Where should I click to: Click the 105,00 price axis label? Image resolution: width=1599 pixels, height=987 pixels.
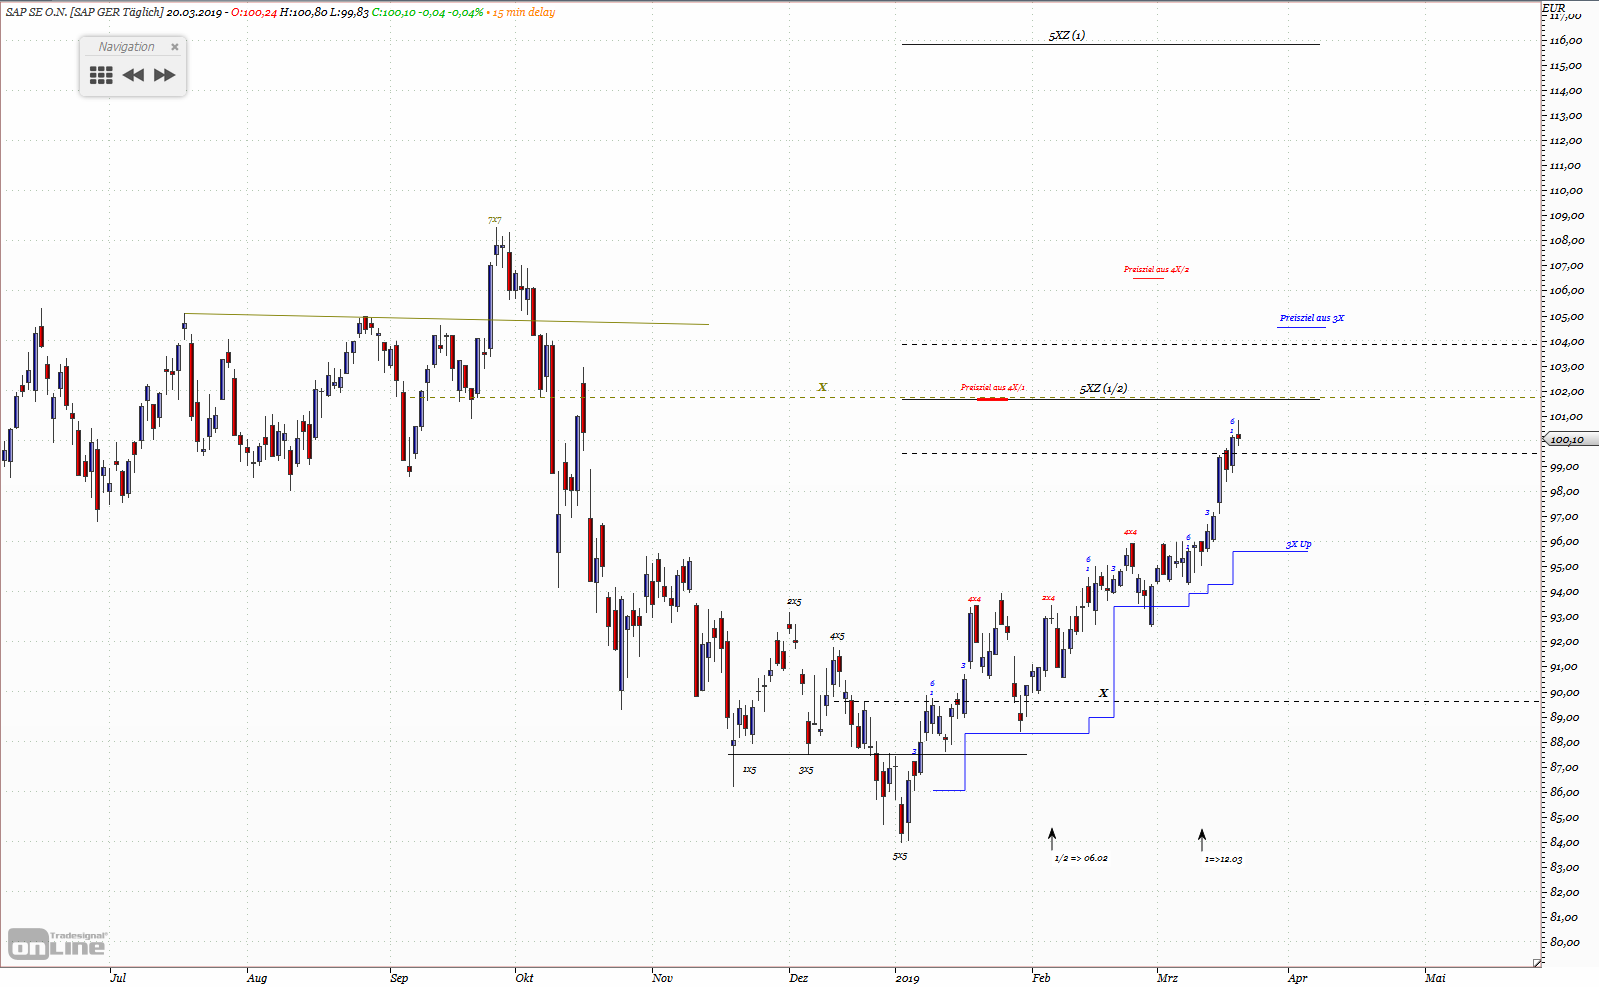[x=1566, y=316]
